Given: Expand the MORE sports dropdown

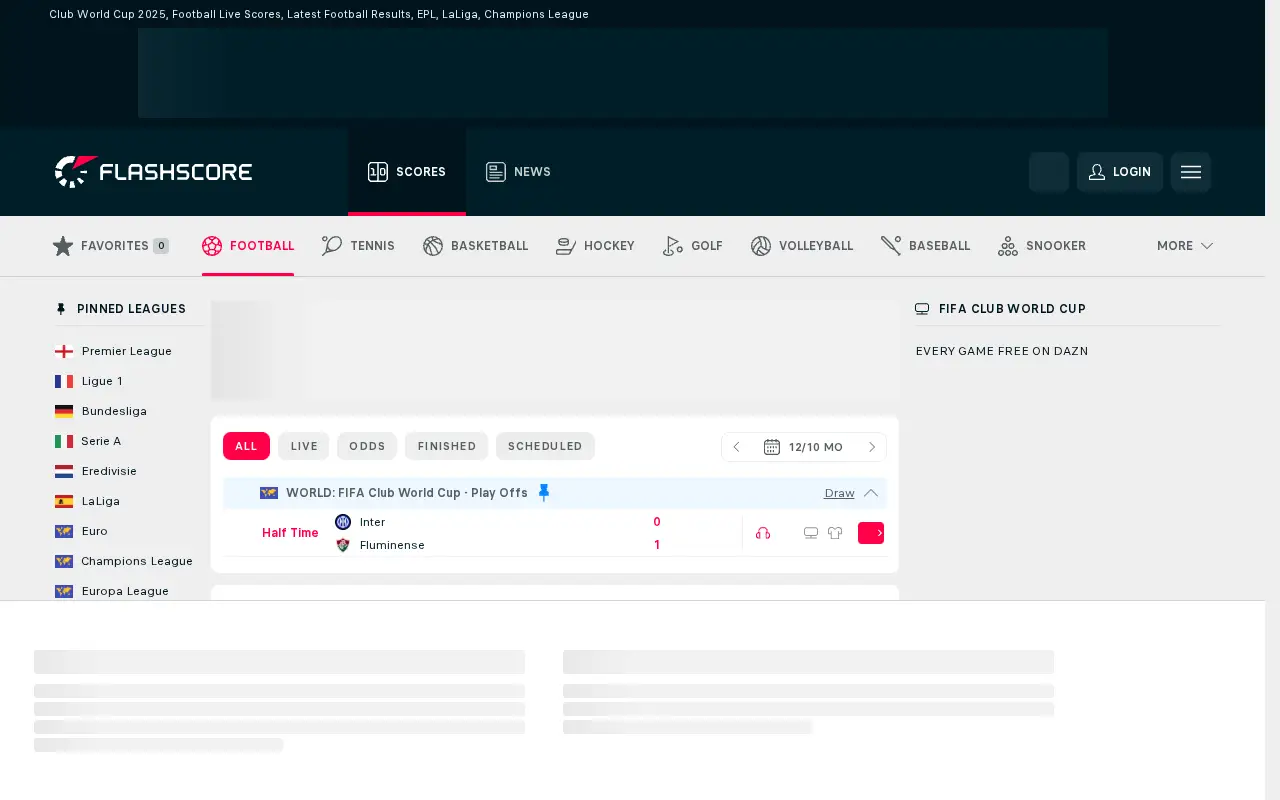Looking at the screenshot, I should pyautogui.click(x=1185, y=246).
